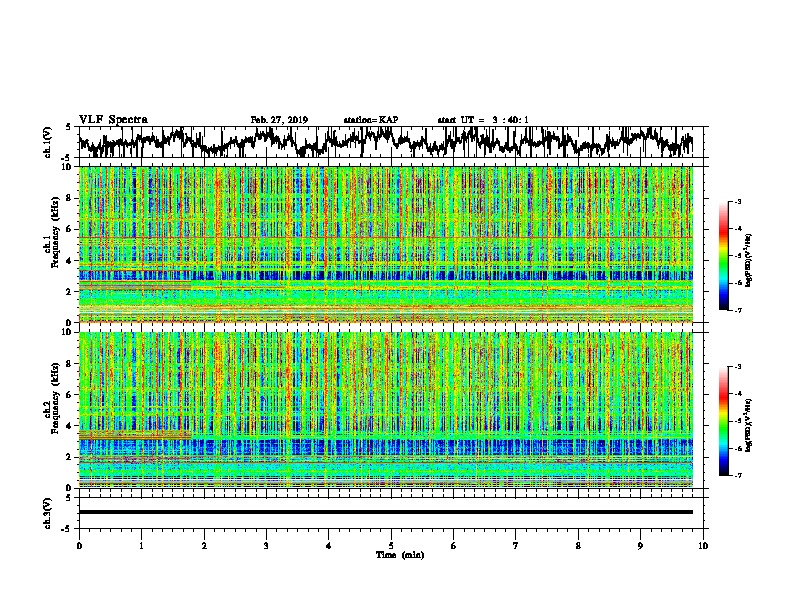Click time axis tick label "9"
792x612 pixels.
click(640, 546)
